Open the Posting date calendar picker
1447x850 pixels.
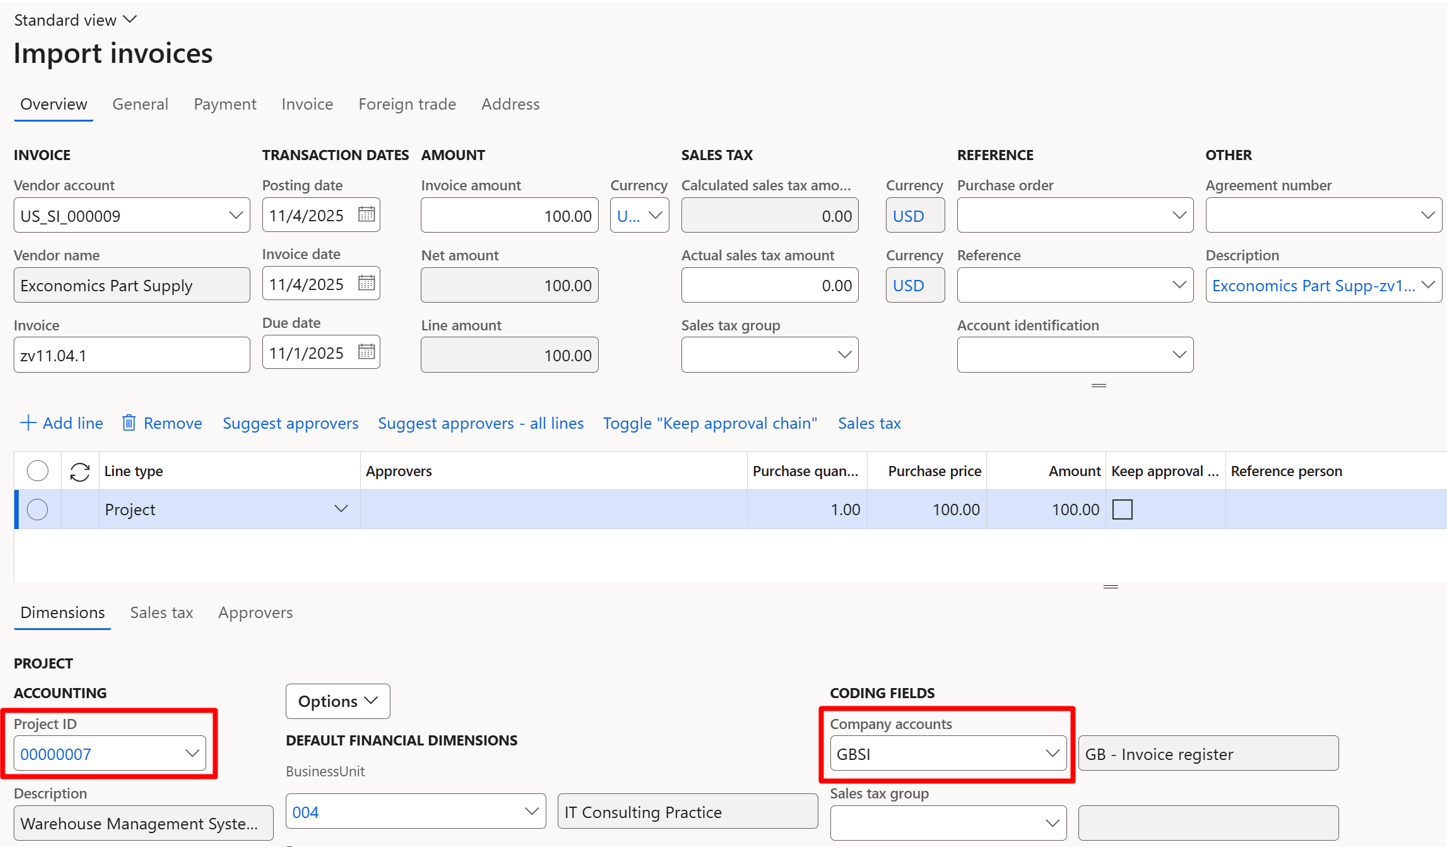click(366, 215)
